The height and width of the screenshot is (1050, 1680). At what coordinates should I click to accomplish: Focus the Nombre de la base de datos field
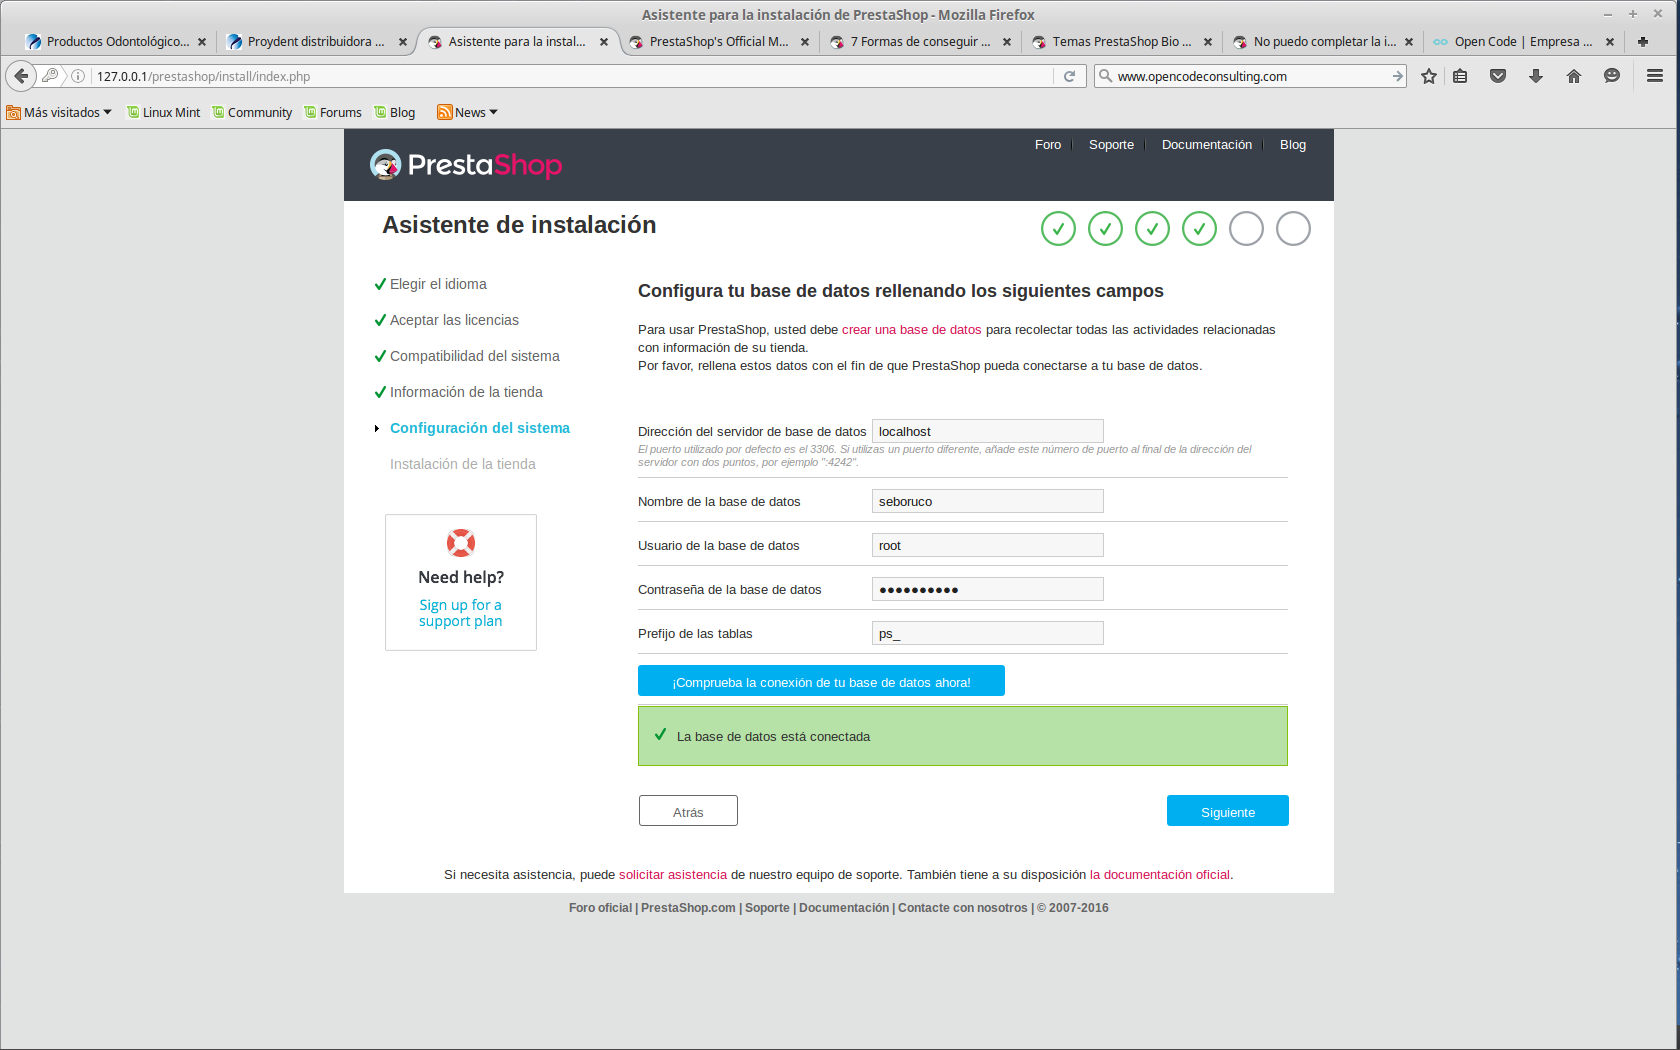click(x=988, y=501)
